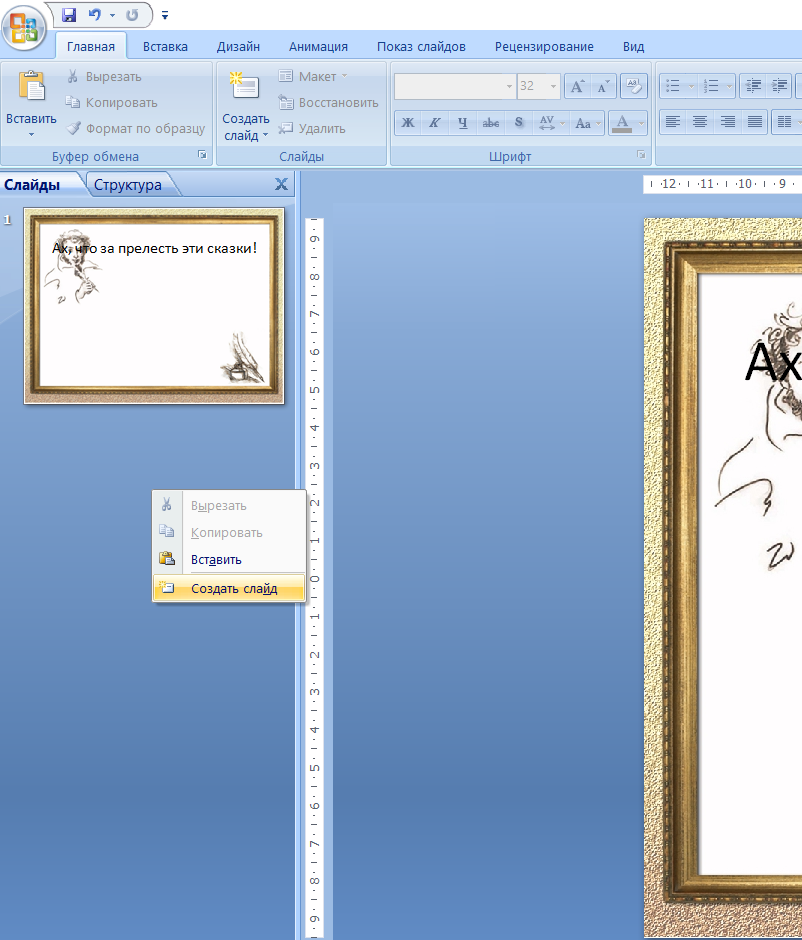The height and width of the screenshot is (940, 802).
Task: Close the slides pane with the X
Action: tap(281, 184)
